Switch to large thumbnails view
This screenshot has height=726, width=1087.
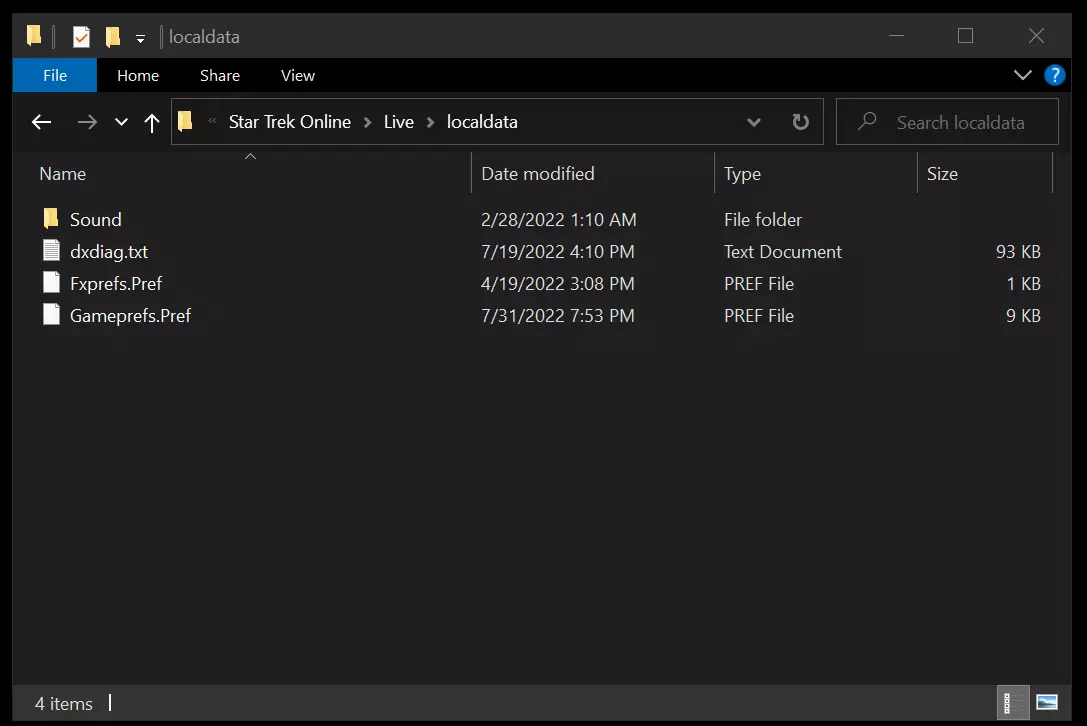coord(1047,702)
